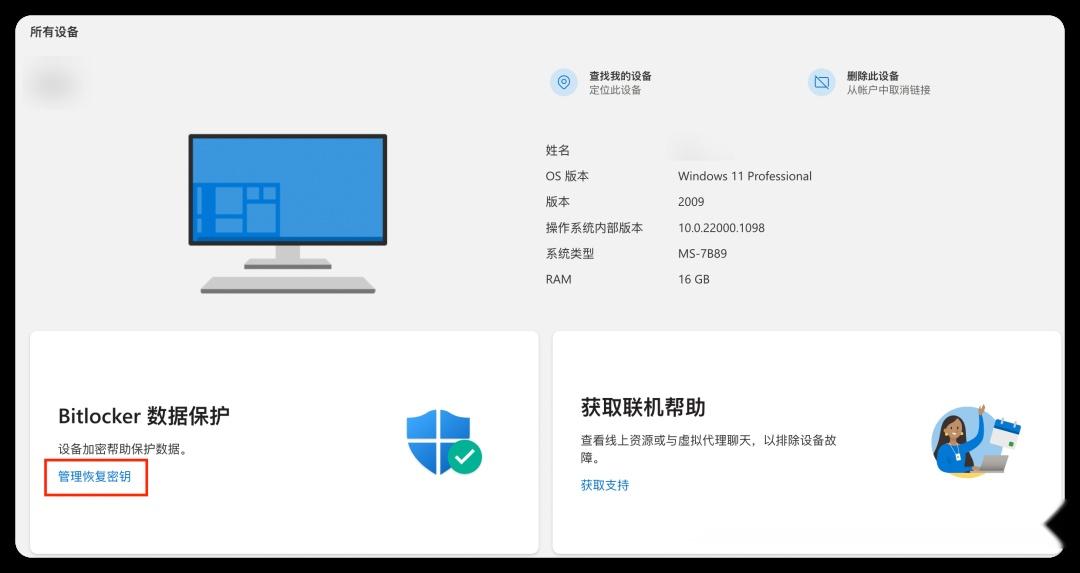Go back to 所有设备
Image resolution: width=1080 pixels, height=573 pixels.
click(54, 32)
